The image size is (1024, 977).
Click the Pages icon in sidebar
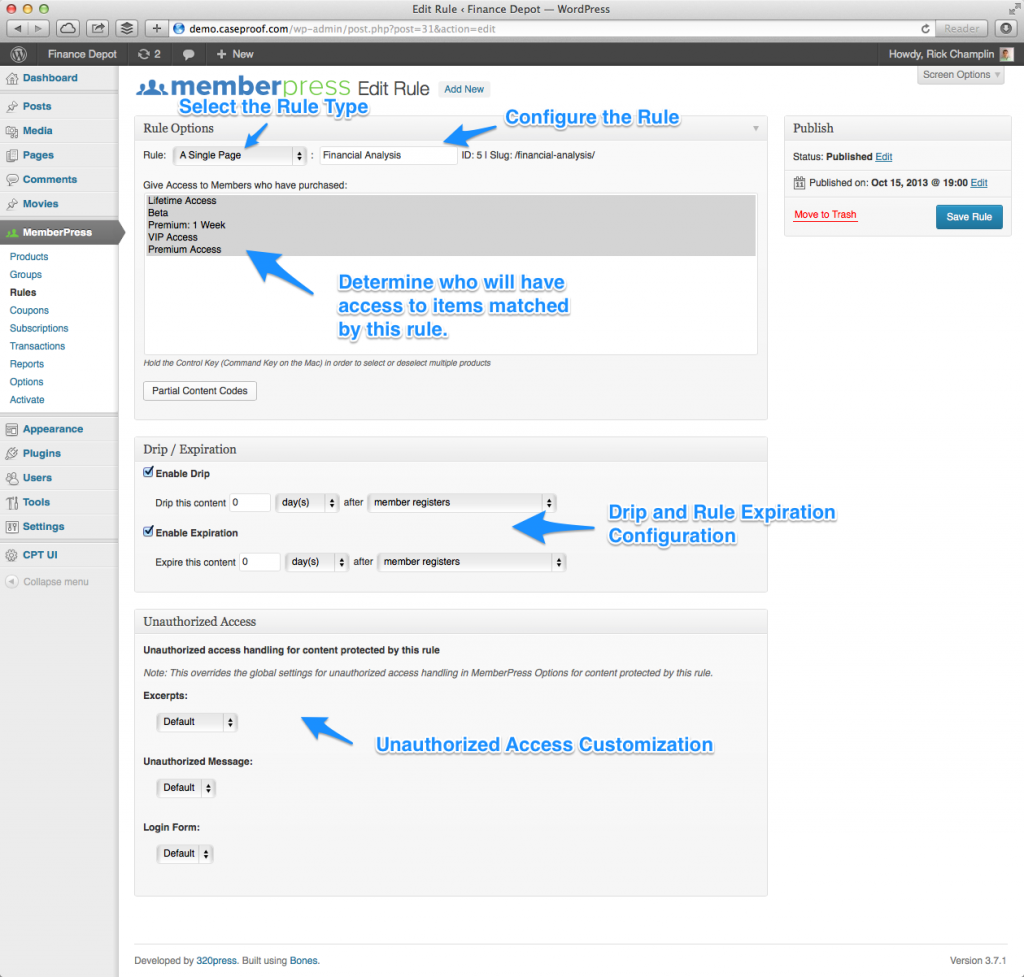12,155
